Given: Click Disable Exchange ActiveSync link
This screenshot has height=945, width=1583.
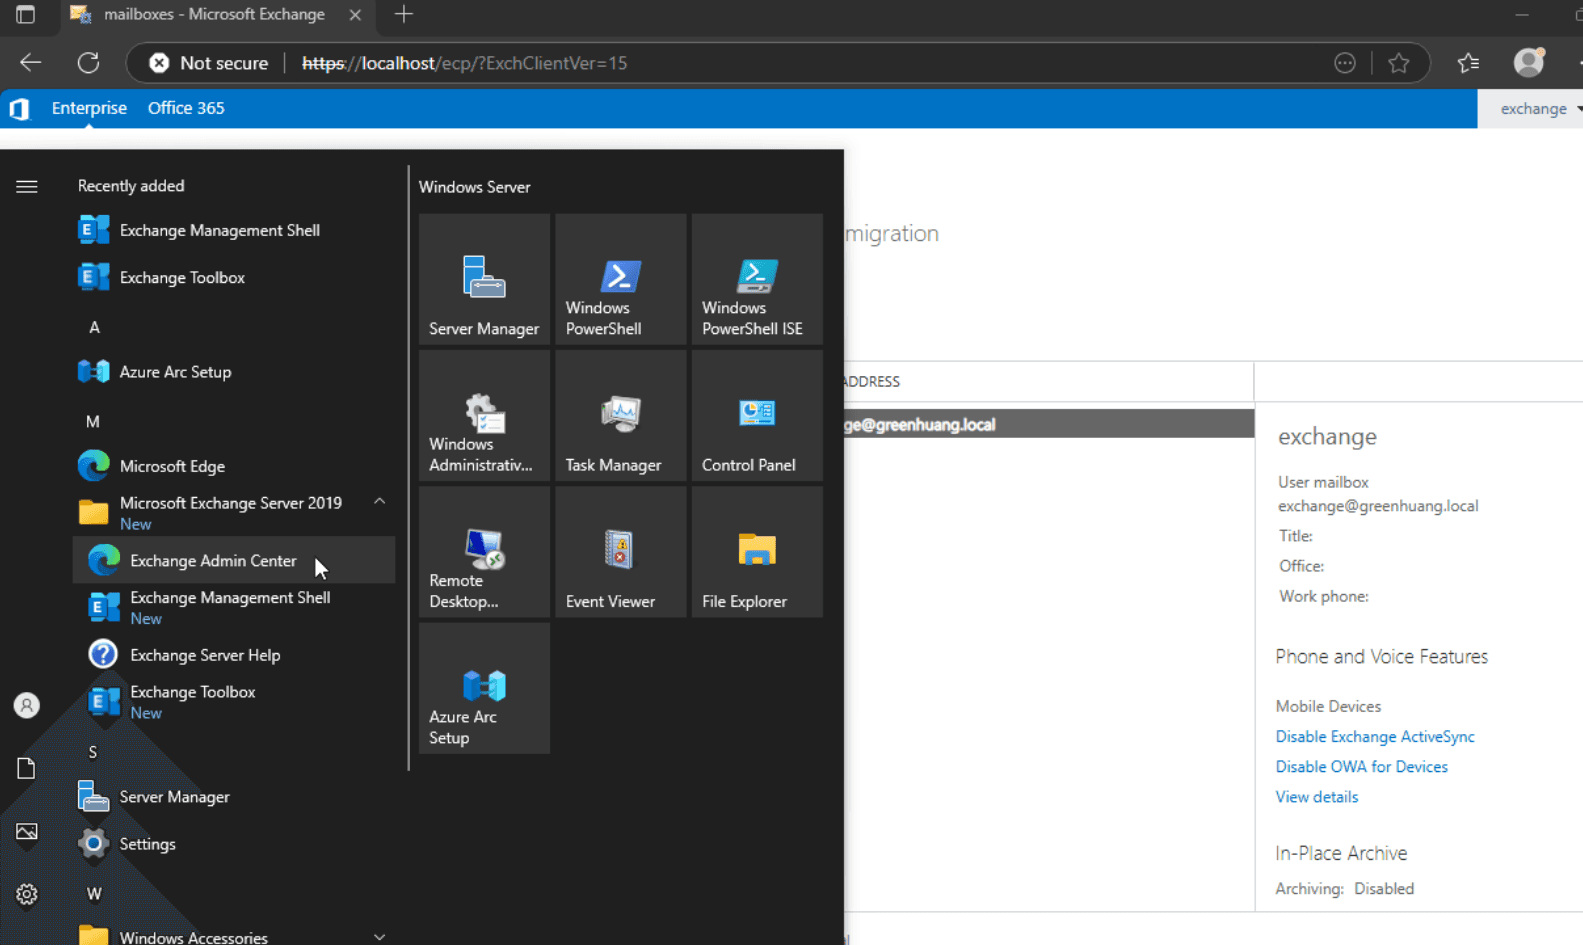Looking at the screenshot, I should tap(1375, 736).
